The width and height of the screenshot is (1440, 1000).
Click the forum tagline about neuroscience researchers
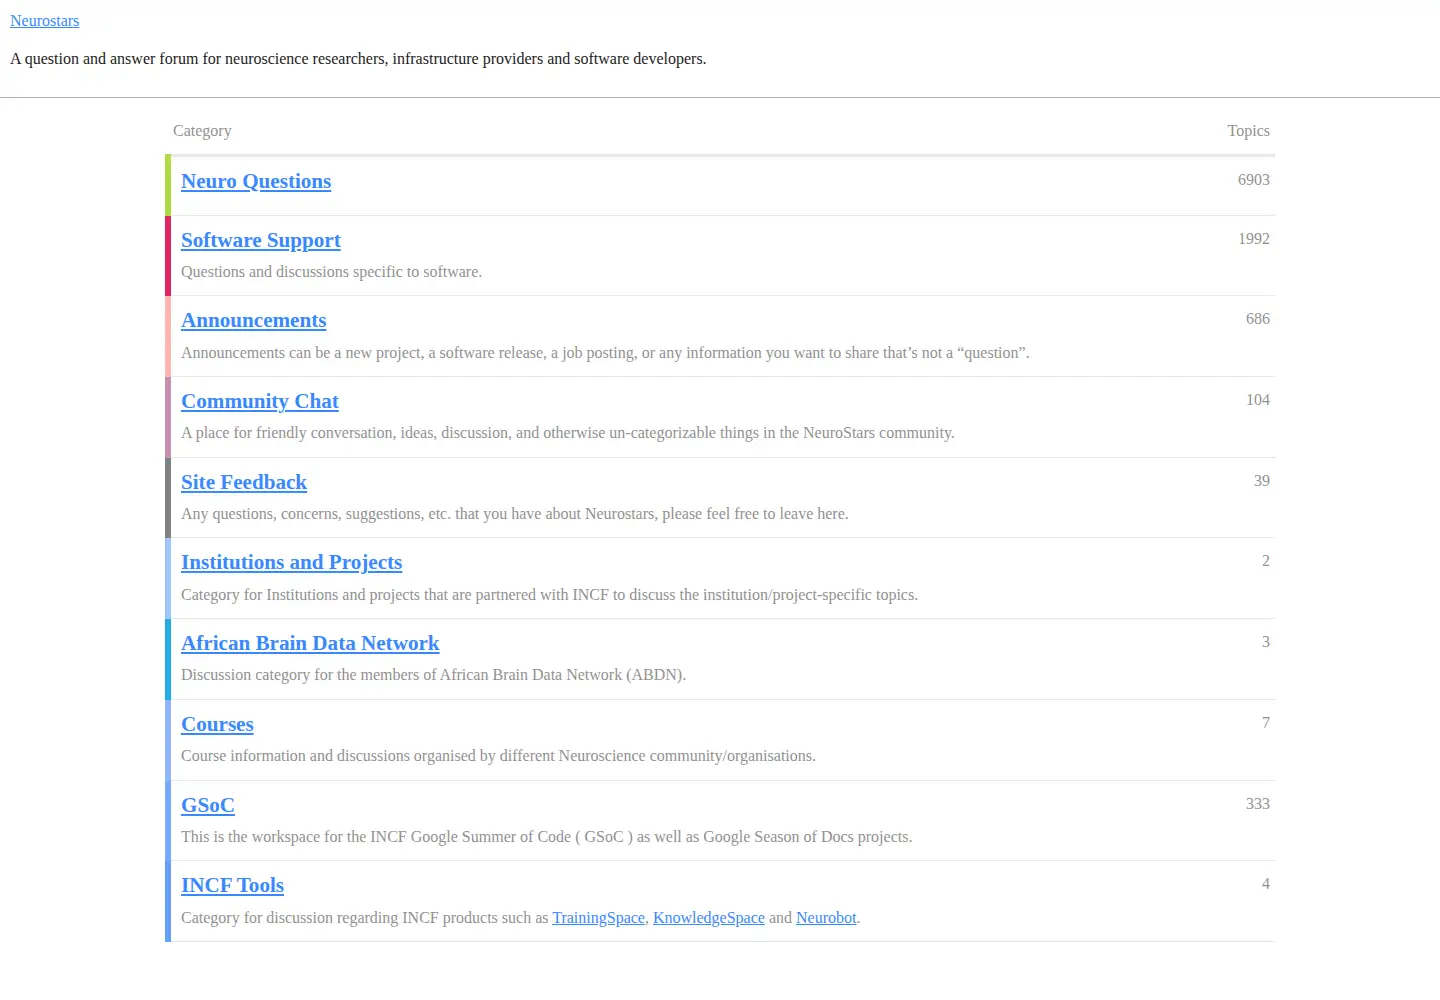(358, 59)
